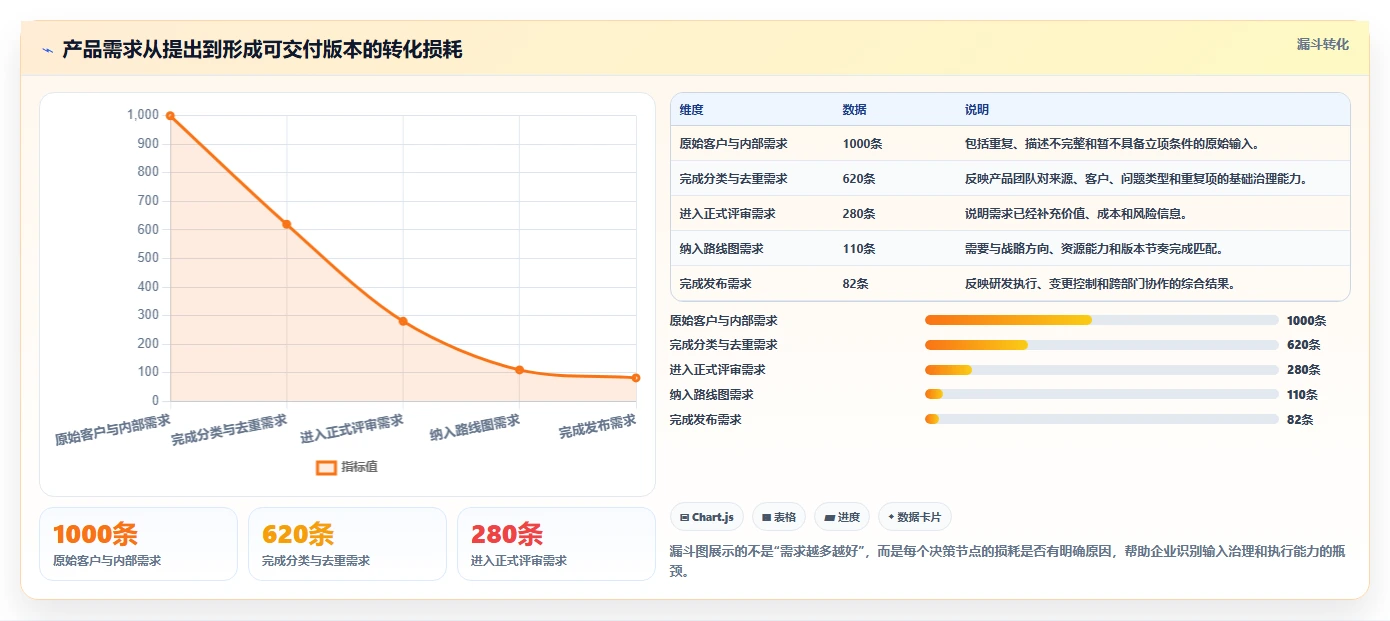Click the chart point for 纳入路线图需求
The height and width of the screenshot is (621, 1390).
519,370
